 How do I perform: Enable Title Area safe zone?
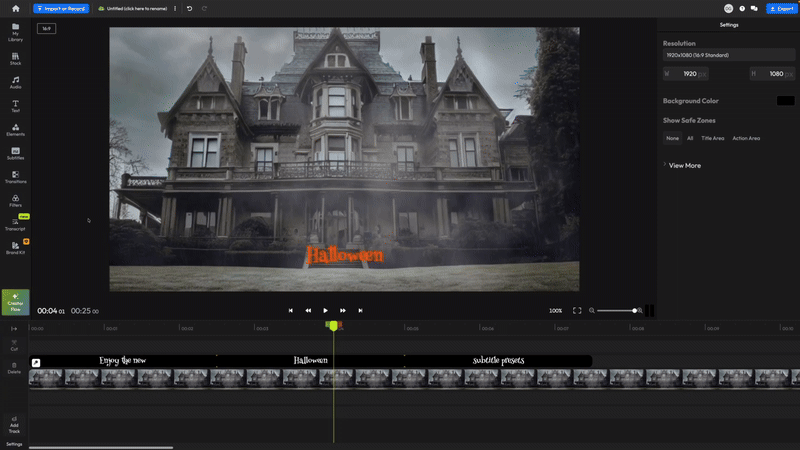coord(713,138)
